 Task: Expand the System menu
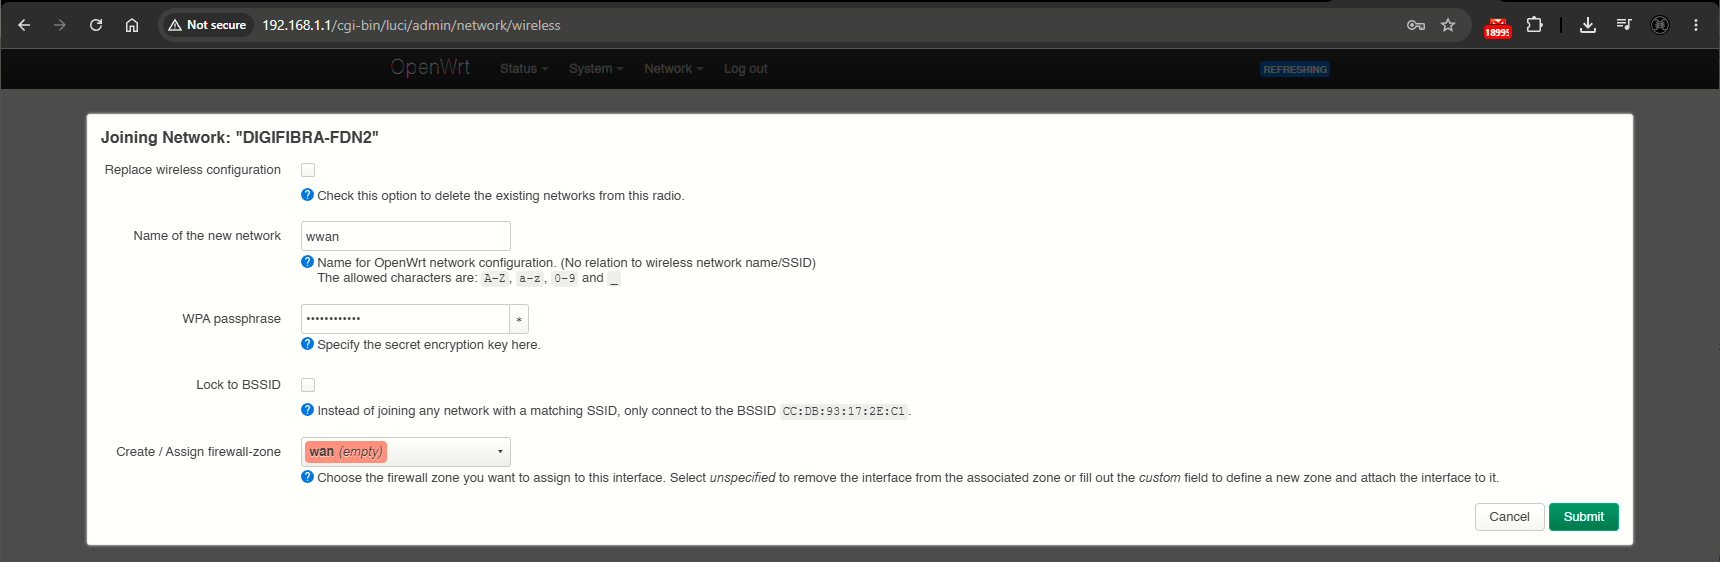596,69
